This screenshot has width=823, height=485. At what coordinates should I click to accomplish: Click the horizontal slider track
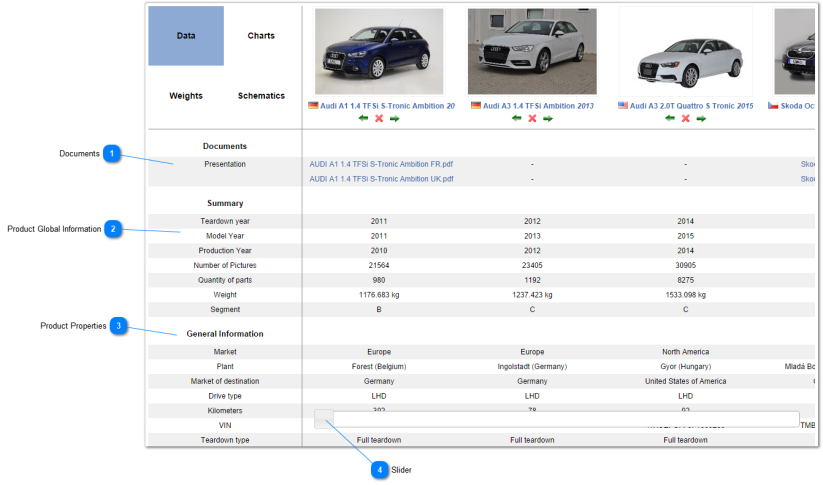566,419
